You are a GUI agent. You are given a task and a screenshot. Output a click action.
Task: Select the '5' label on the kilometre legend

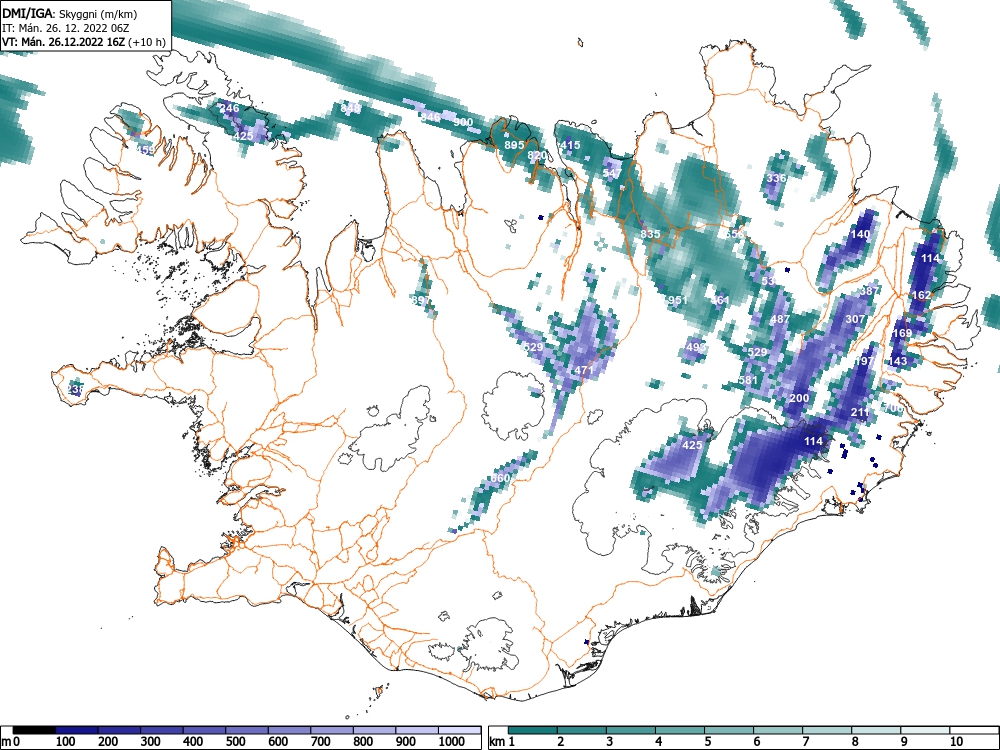[708, 742]
